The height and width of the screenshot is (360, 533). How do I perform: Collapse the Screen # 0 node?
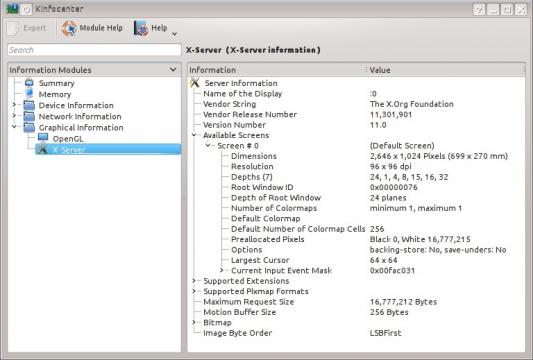pyautogui.click(x=208, y=145)
